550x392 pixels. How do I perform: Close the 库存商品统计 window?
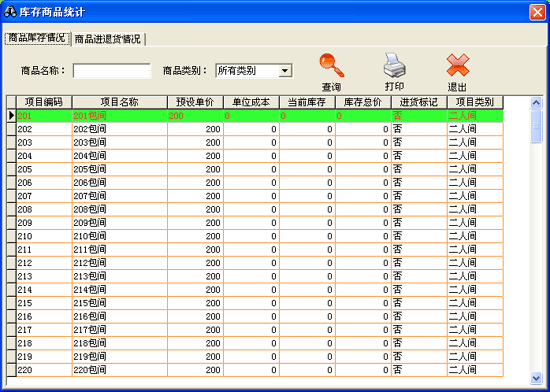pyautogui.click(x=537, y=13)
